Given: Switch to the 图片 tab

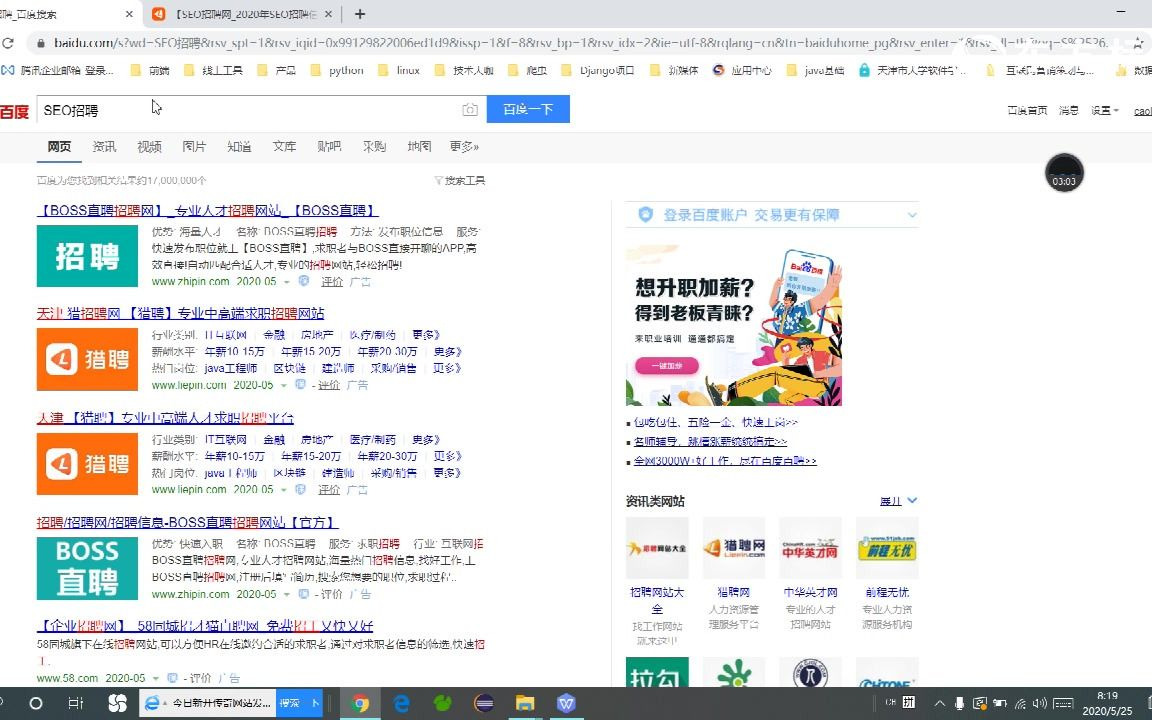Looking at the screenshot, I should click(193, 146).
